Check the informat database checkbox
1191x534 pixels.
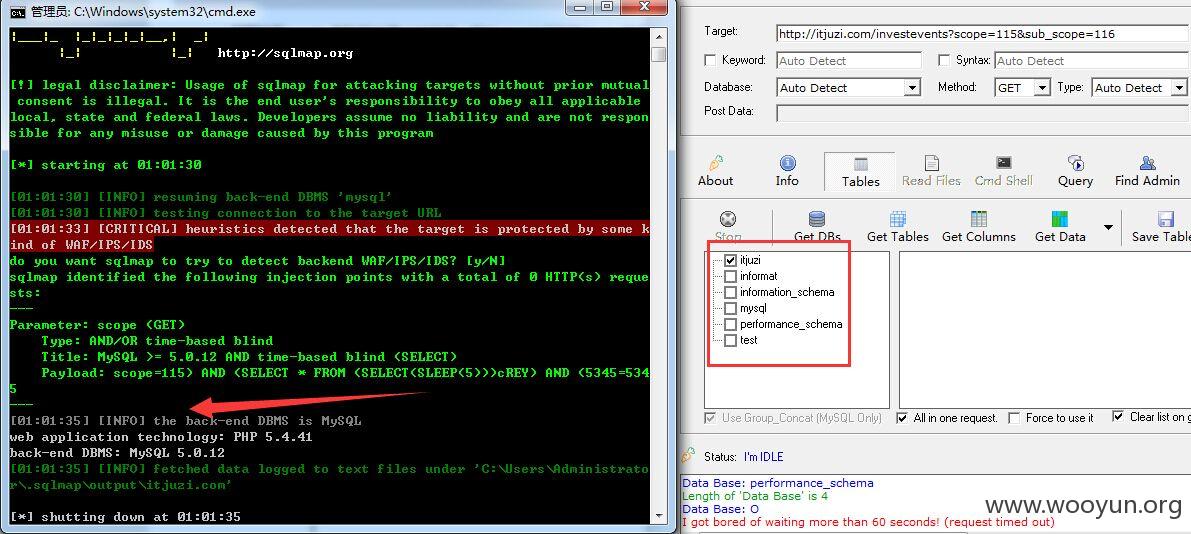(x=730, y=276)
